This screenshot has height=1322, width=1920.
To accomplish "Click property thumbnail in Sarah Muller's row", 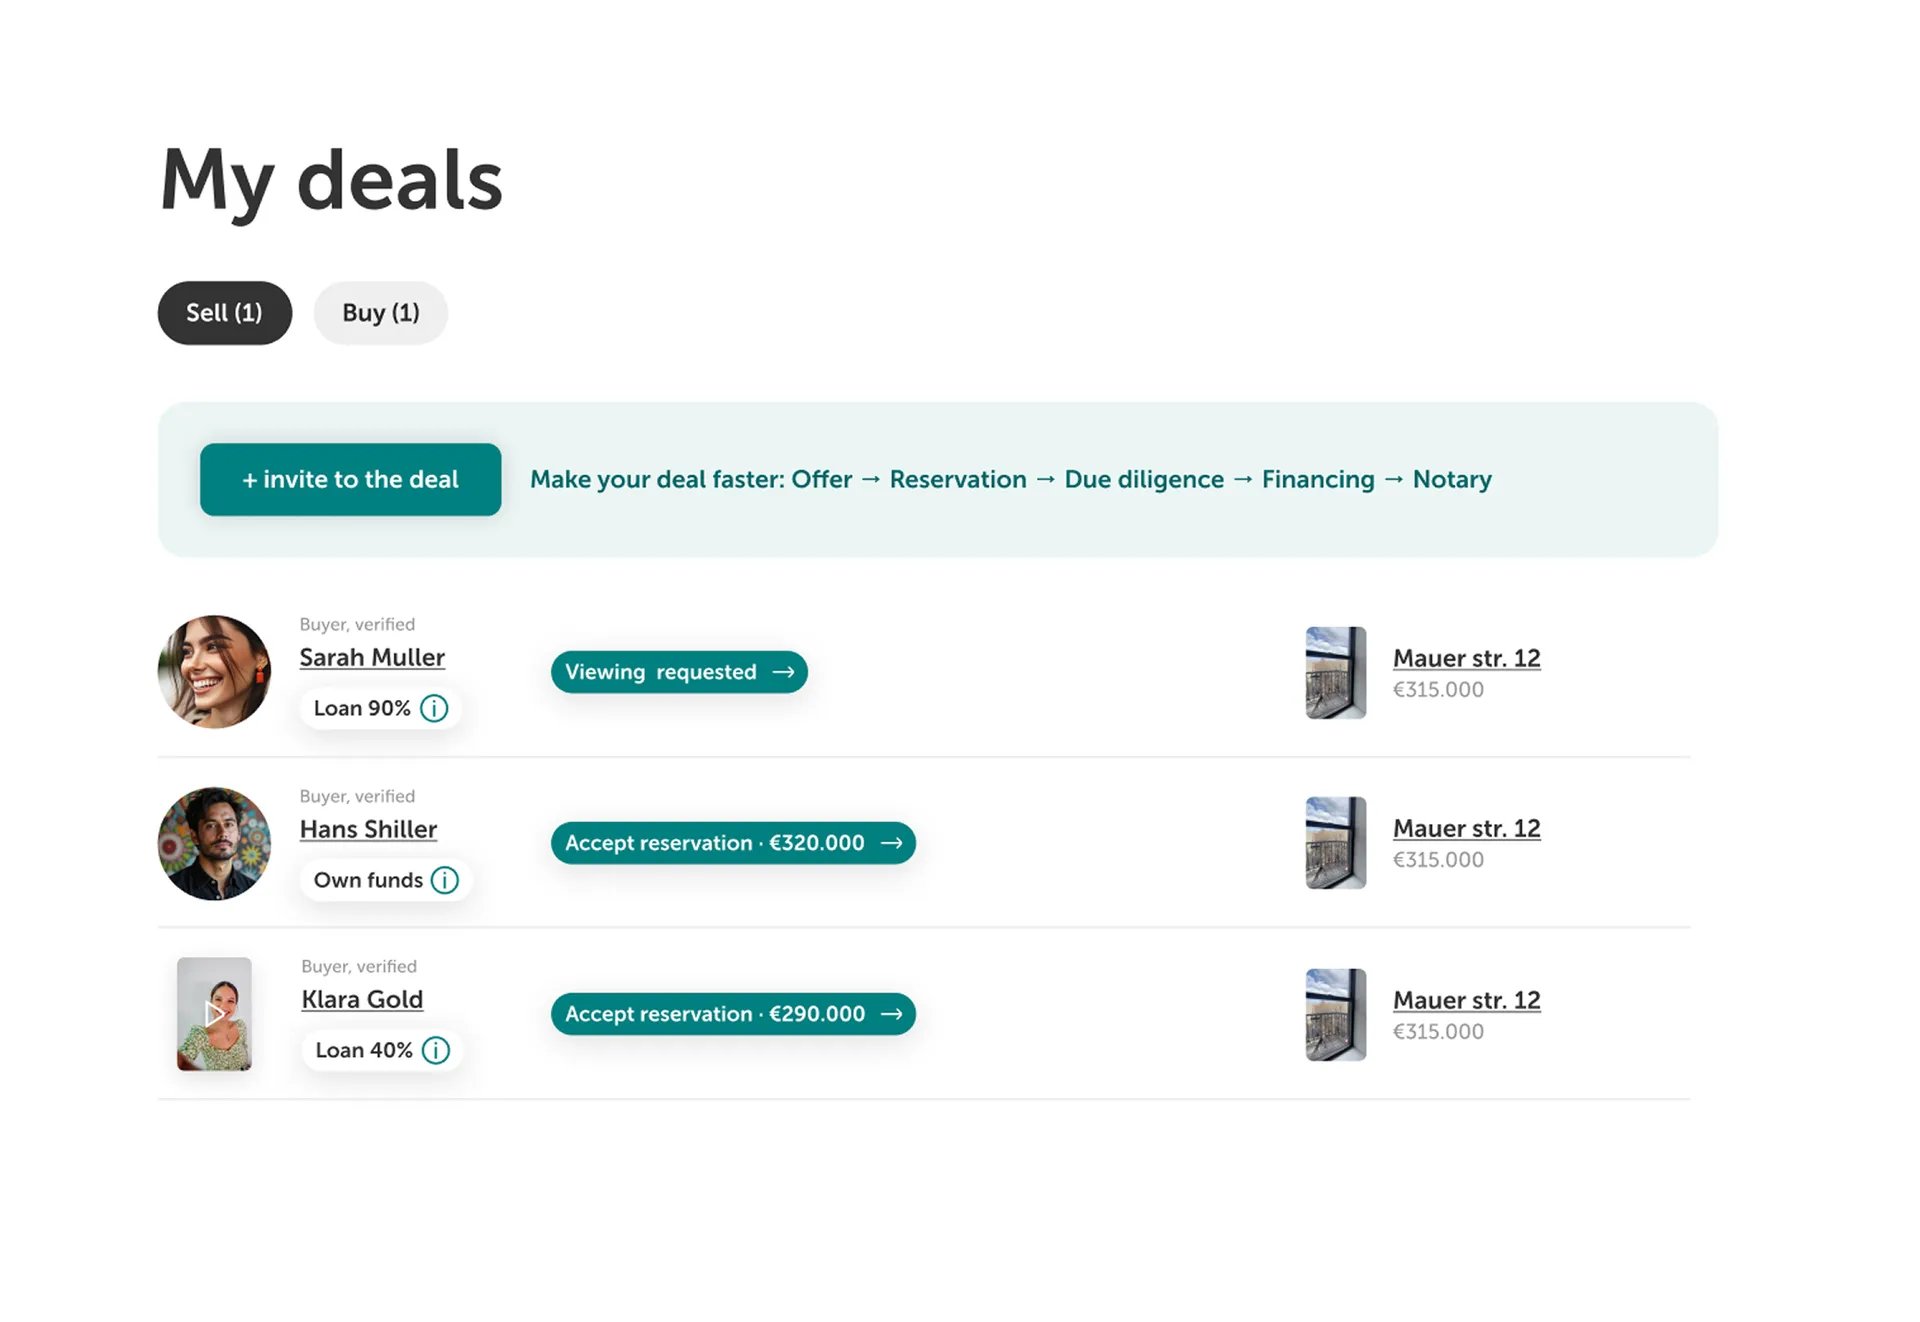I will (x=1335, y=672).
